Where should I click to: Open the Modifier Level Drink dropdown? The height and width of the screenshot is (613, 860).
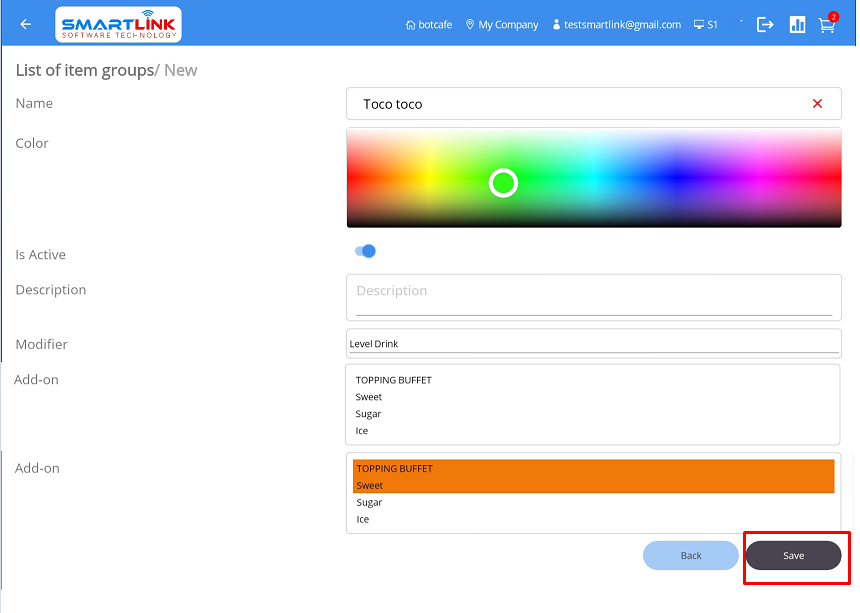(x=593, y=344)
